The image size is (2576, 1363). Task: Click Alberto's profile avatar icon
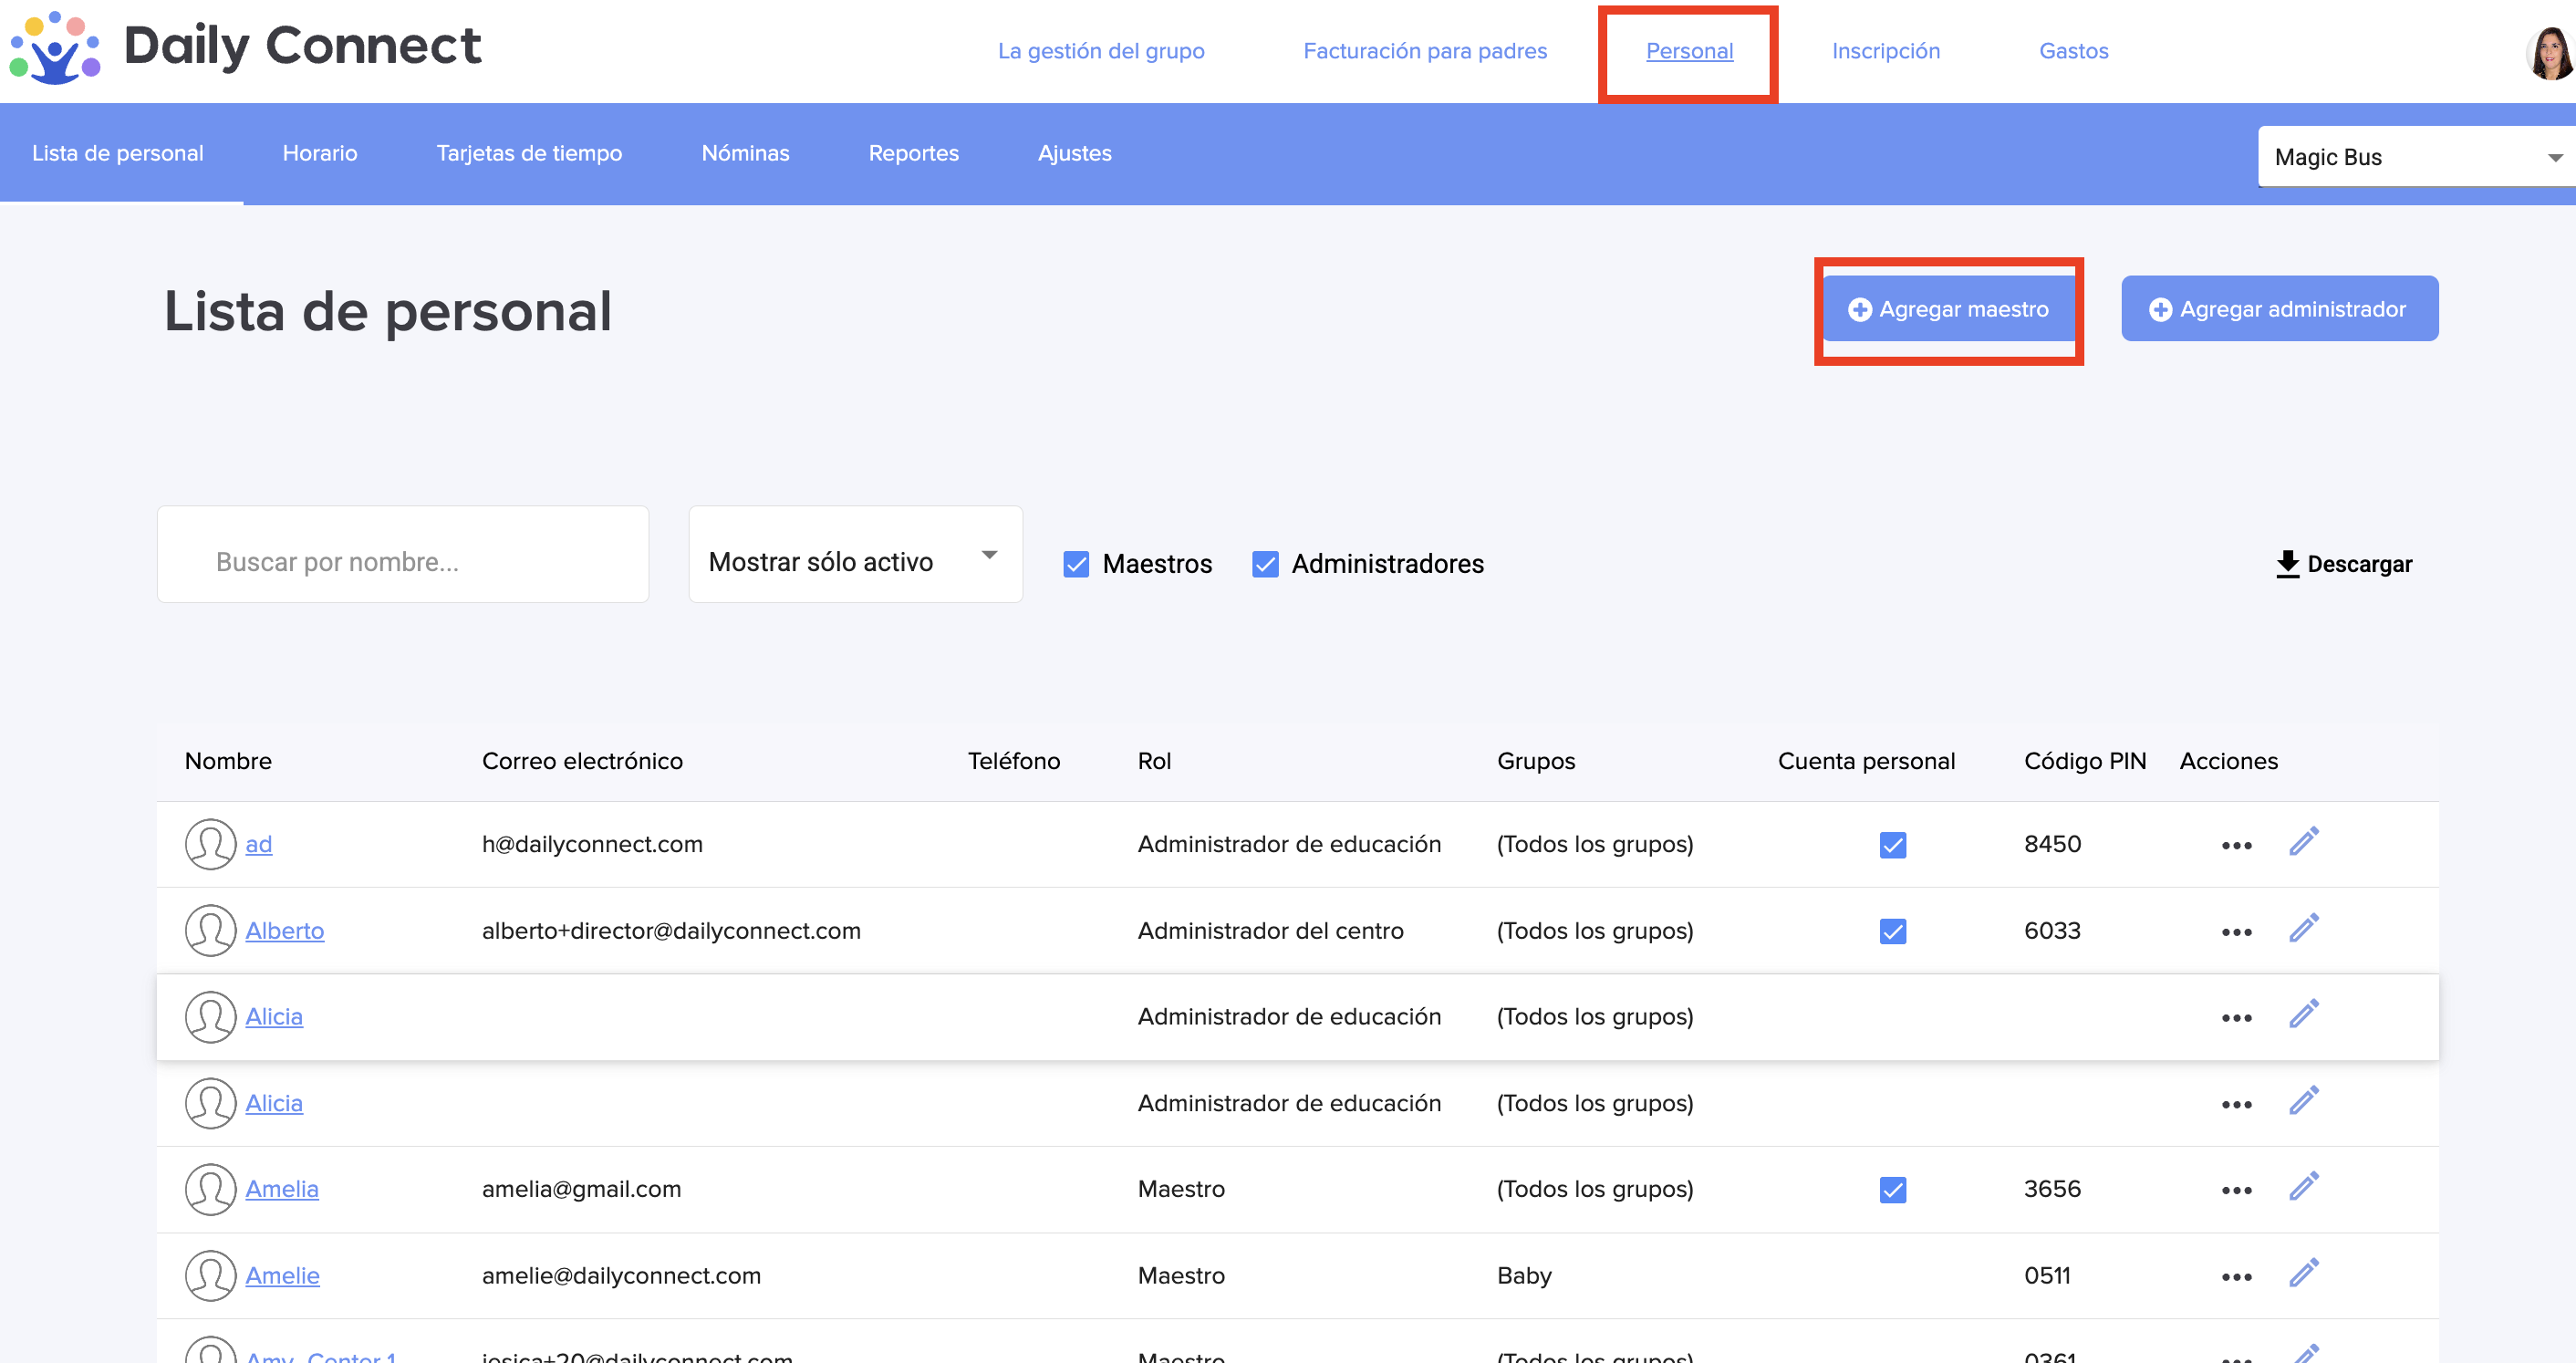210,930
